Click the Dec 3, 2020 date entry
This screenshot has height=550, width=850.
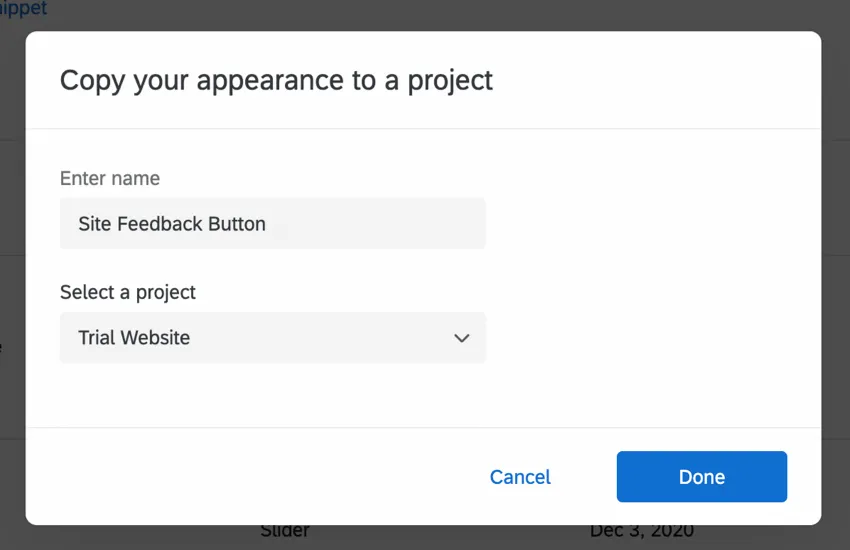point(641,532)
